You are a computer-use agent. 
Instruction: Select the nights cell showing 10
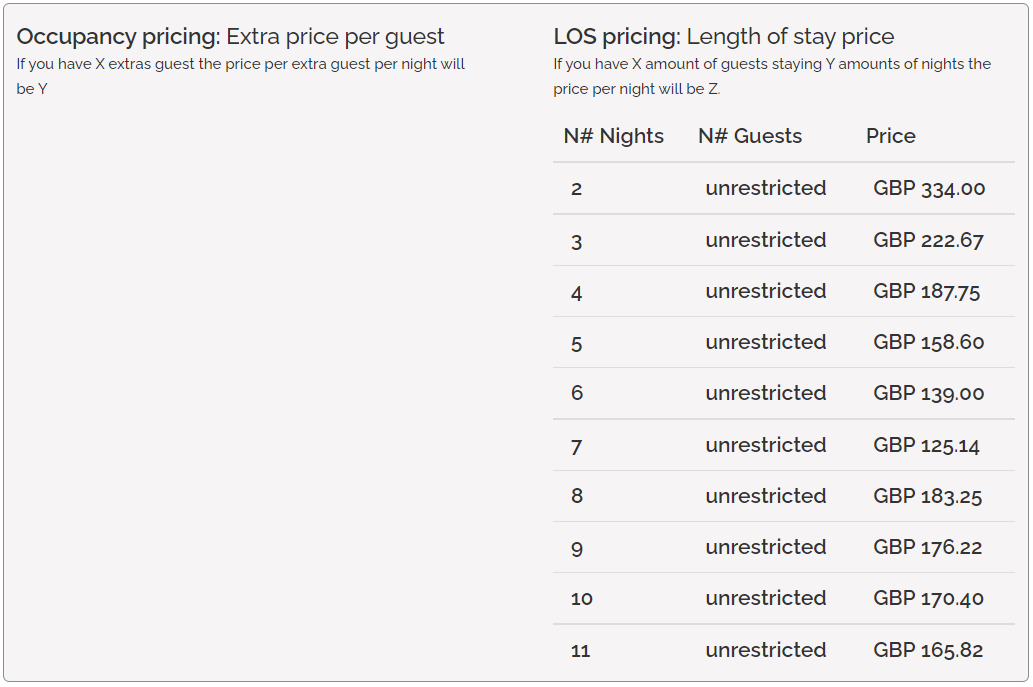point(582,599)
